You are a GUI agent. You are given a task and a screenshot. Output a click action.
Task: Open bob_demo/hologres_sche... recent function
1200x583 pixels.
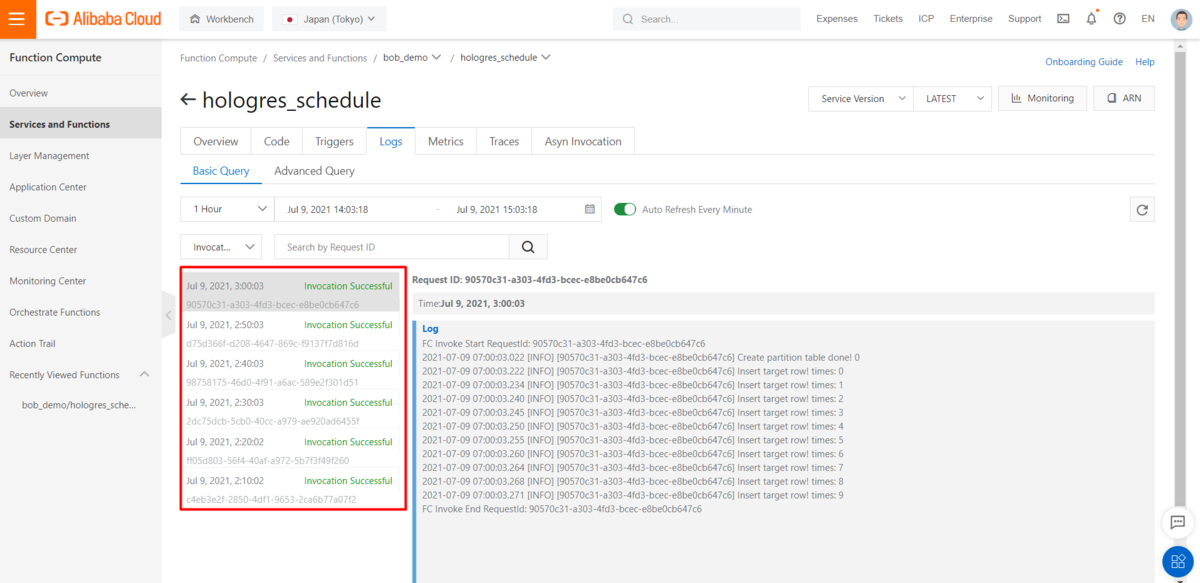[x=80, y=405]
